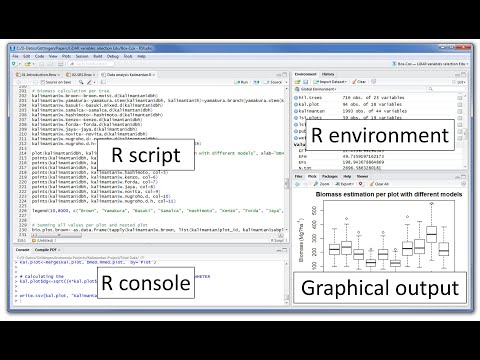Click the Refresh icon in Environment toolbar
This screenshot has height=360, width=480.
click(374, 82)
